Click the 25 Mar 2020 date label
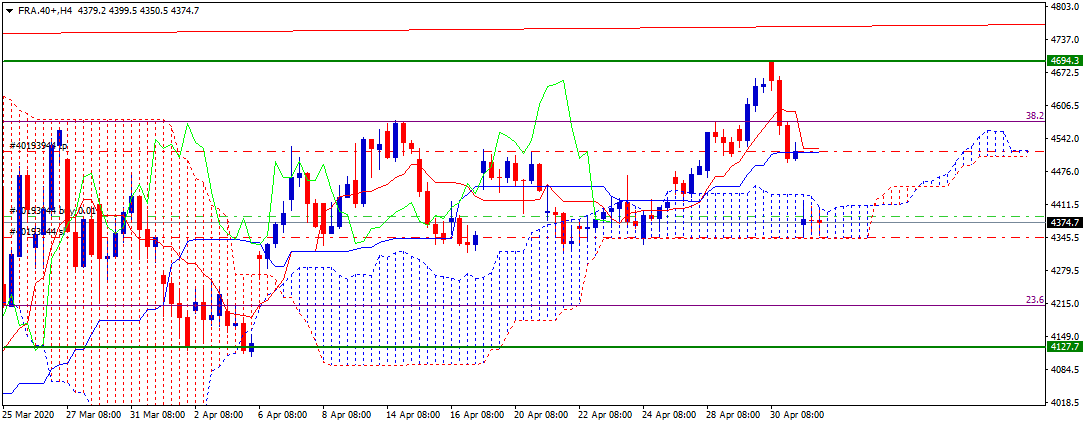 click(28, 416)
